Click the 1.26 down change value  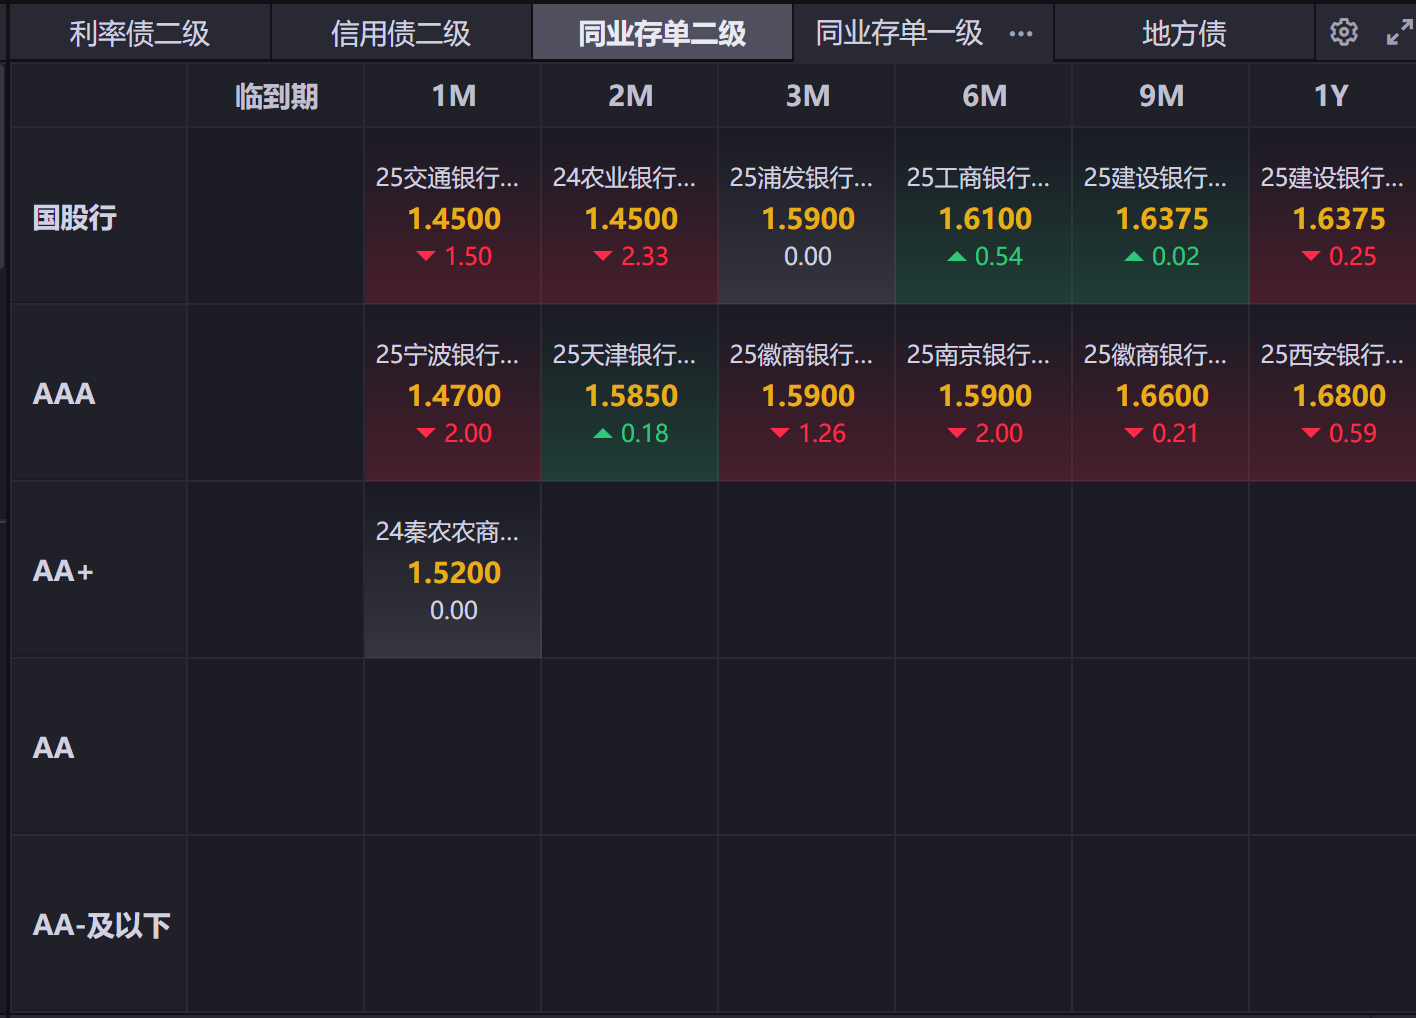coord(822,434)
